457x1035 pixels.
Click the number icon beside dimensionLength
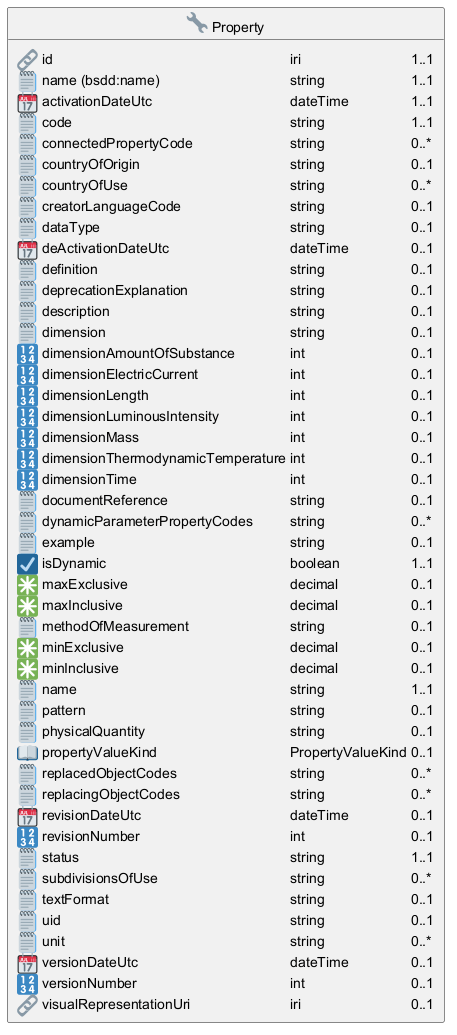27,395
